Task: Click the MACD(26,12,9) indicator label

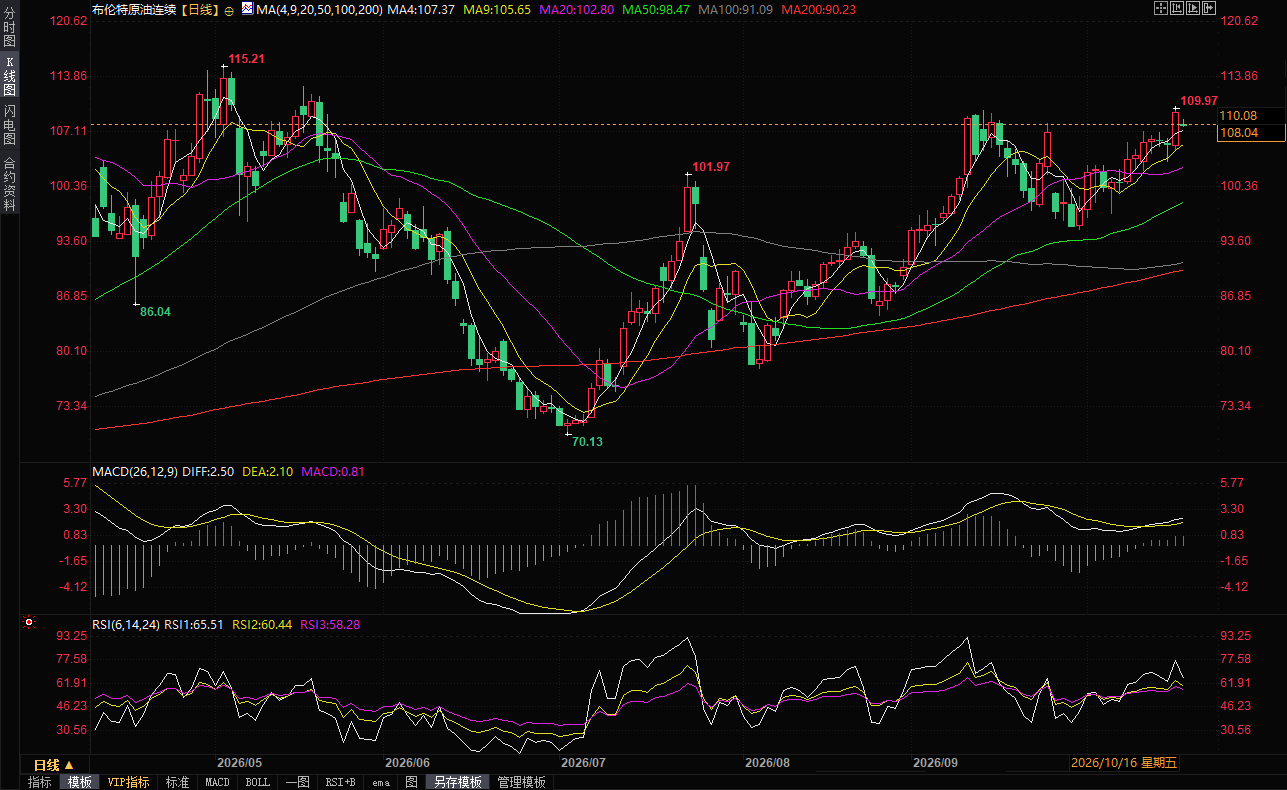Action: [x=134, y=471]
